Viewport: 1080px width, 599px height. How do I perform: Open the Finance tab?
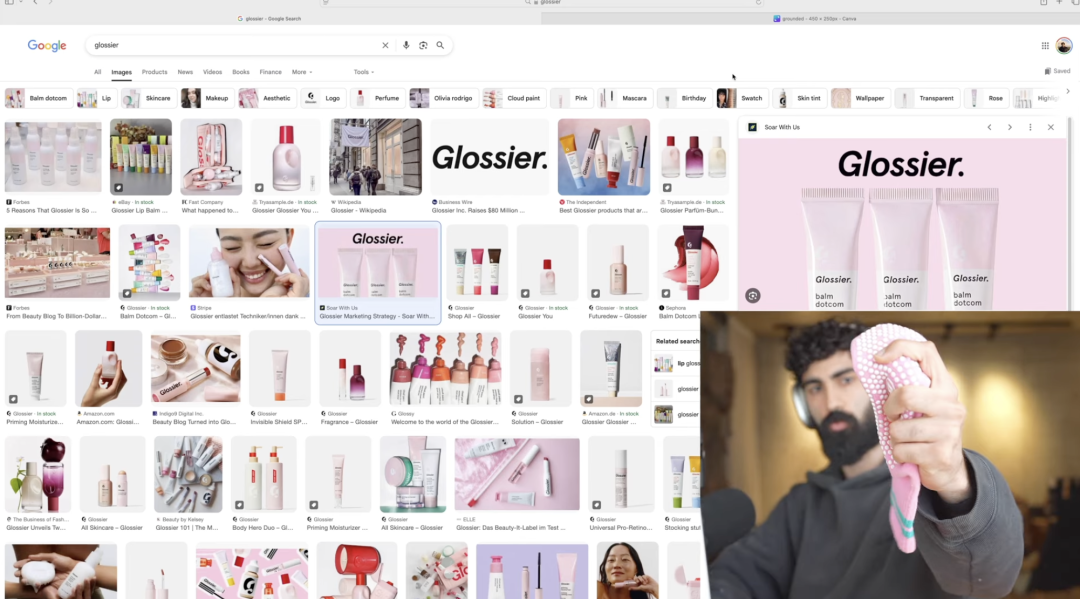(270, 72)
